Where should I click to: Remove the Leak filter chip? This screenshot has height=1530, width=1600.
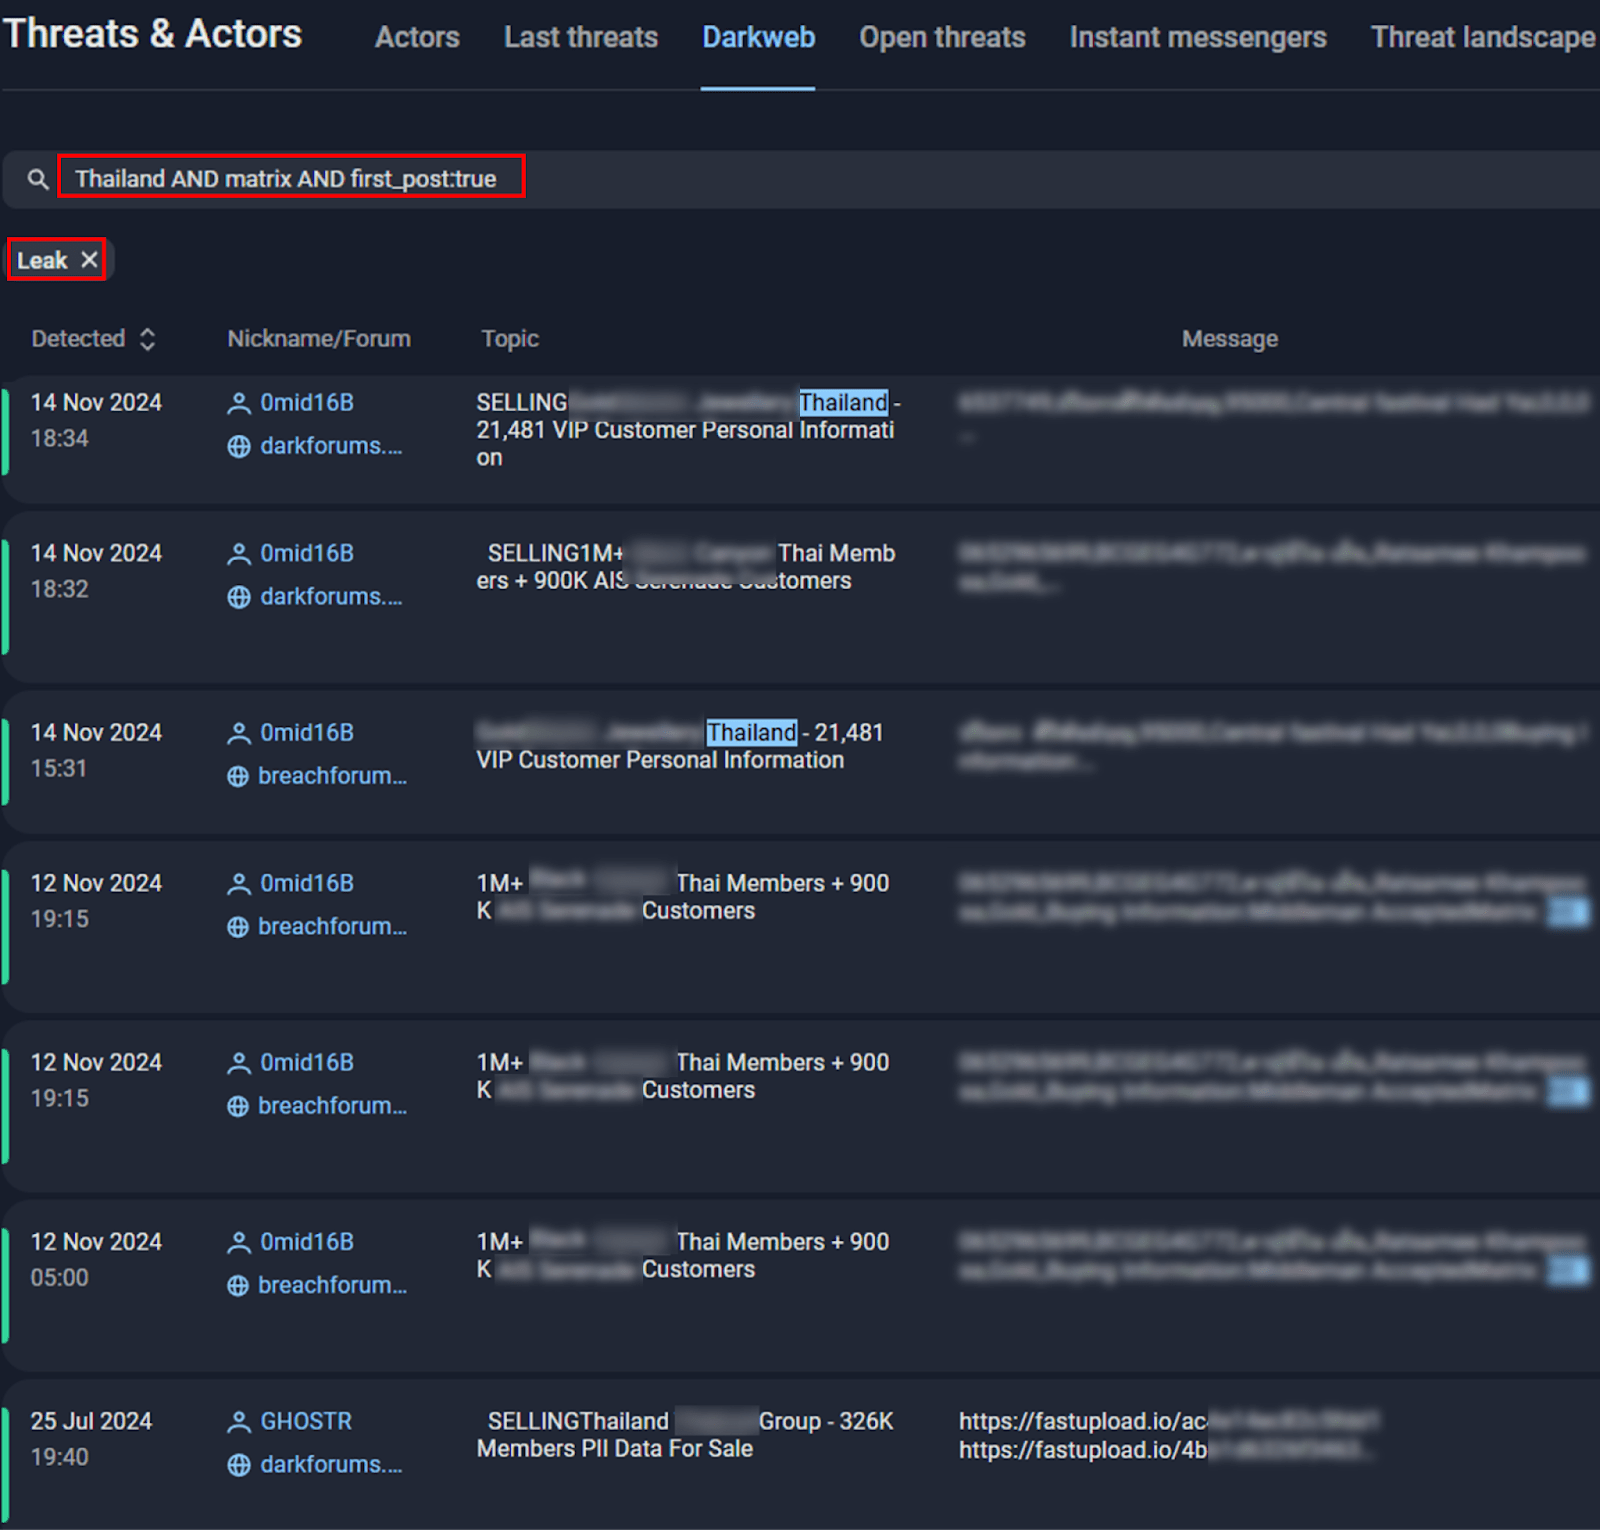coord(89,259)
